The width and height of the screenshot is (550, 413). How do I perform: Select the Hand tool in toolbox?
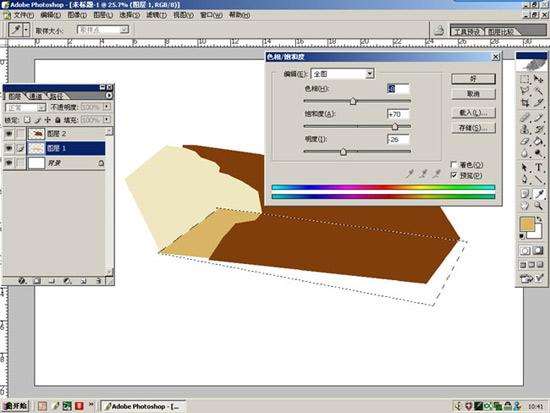[x=525, y=206]
